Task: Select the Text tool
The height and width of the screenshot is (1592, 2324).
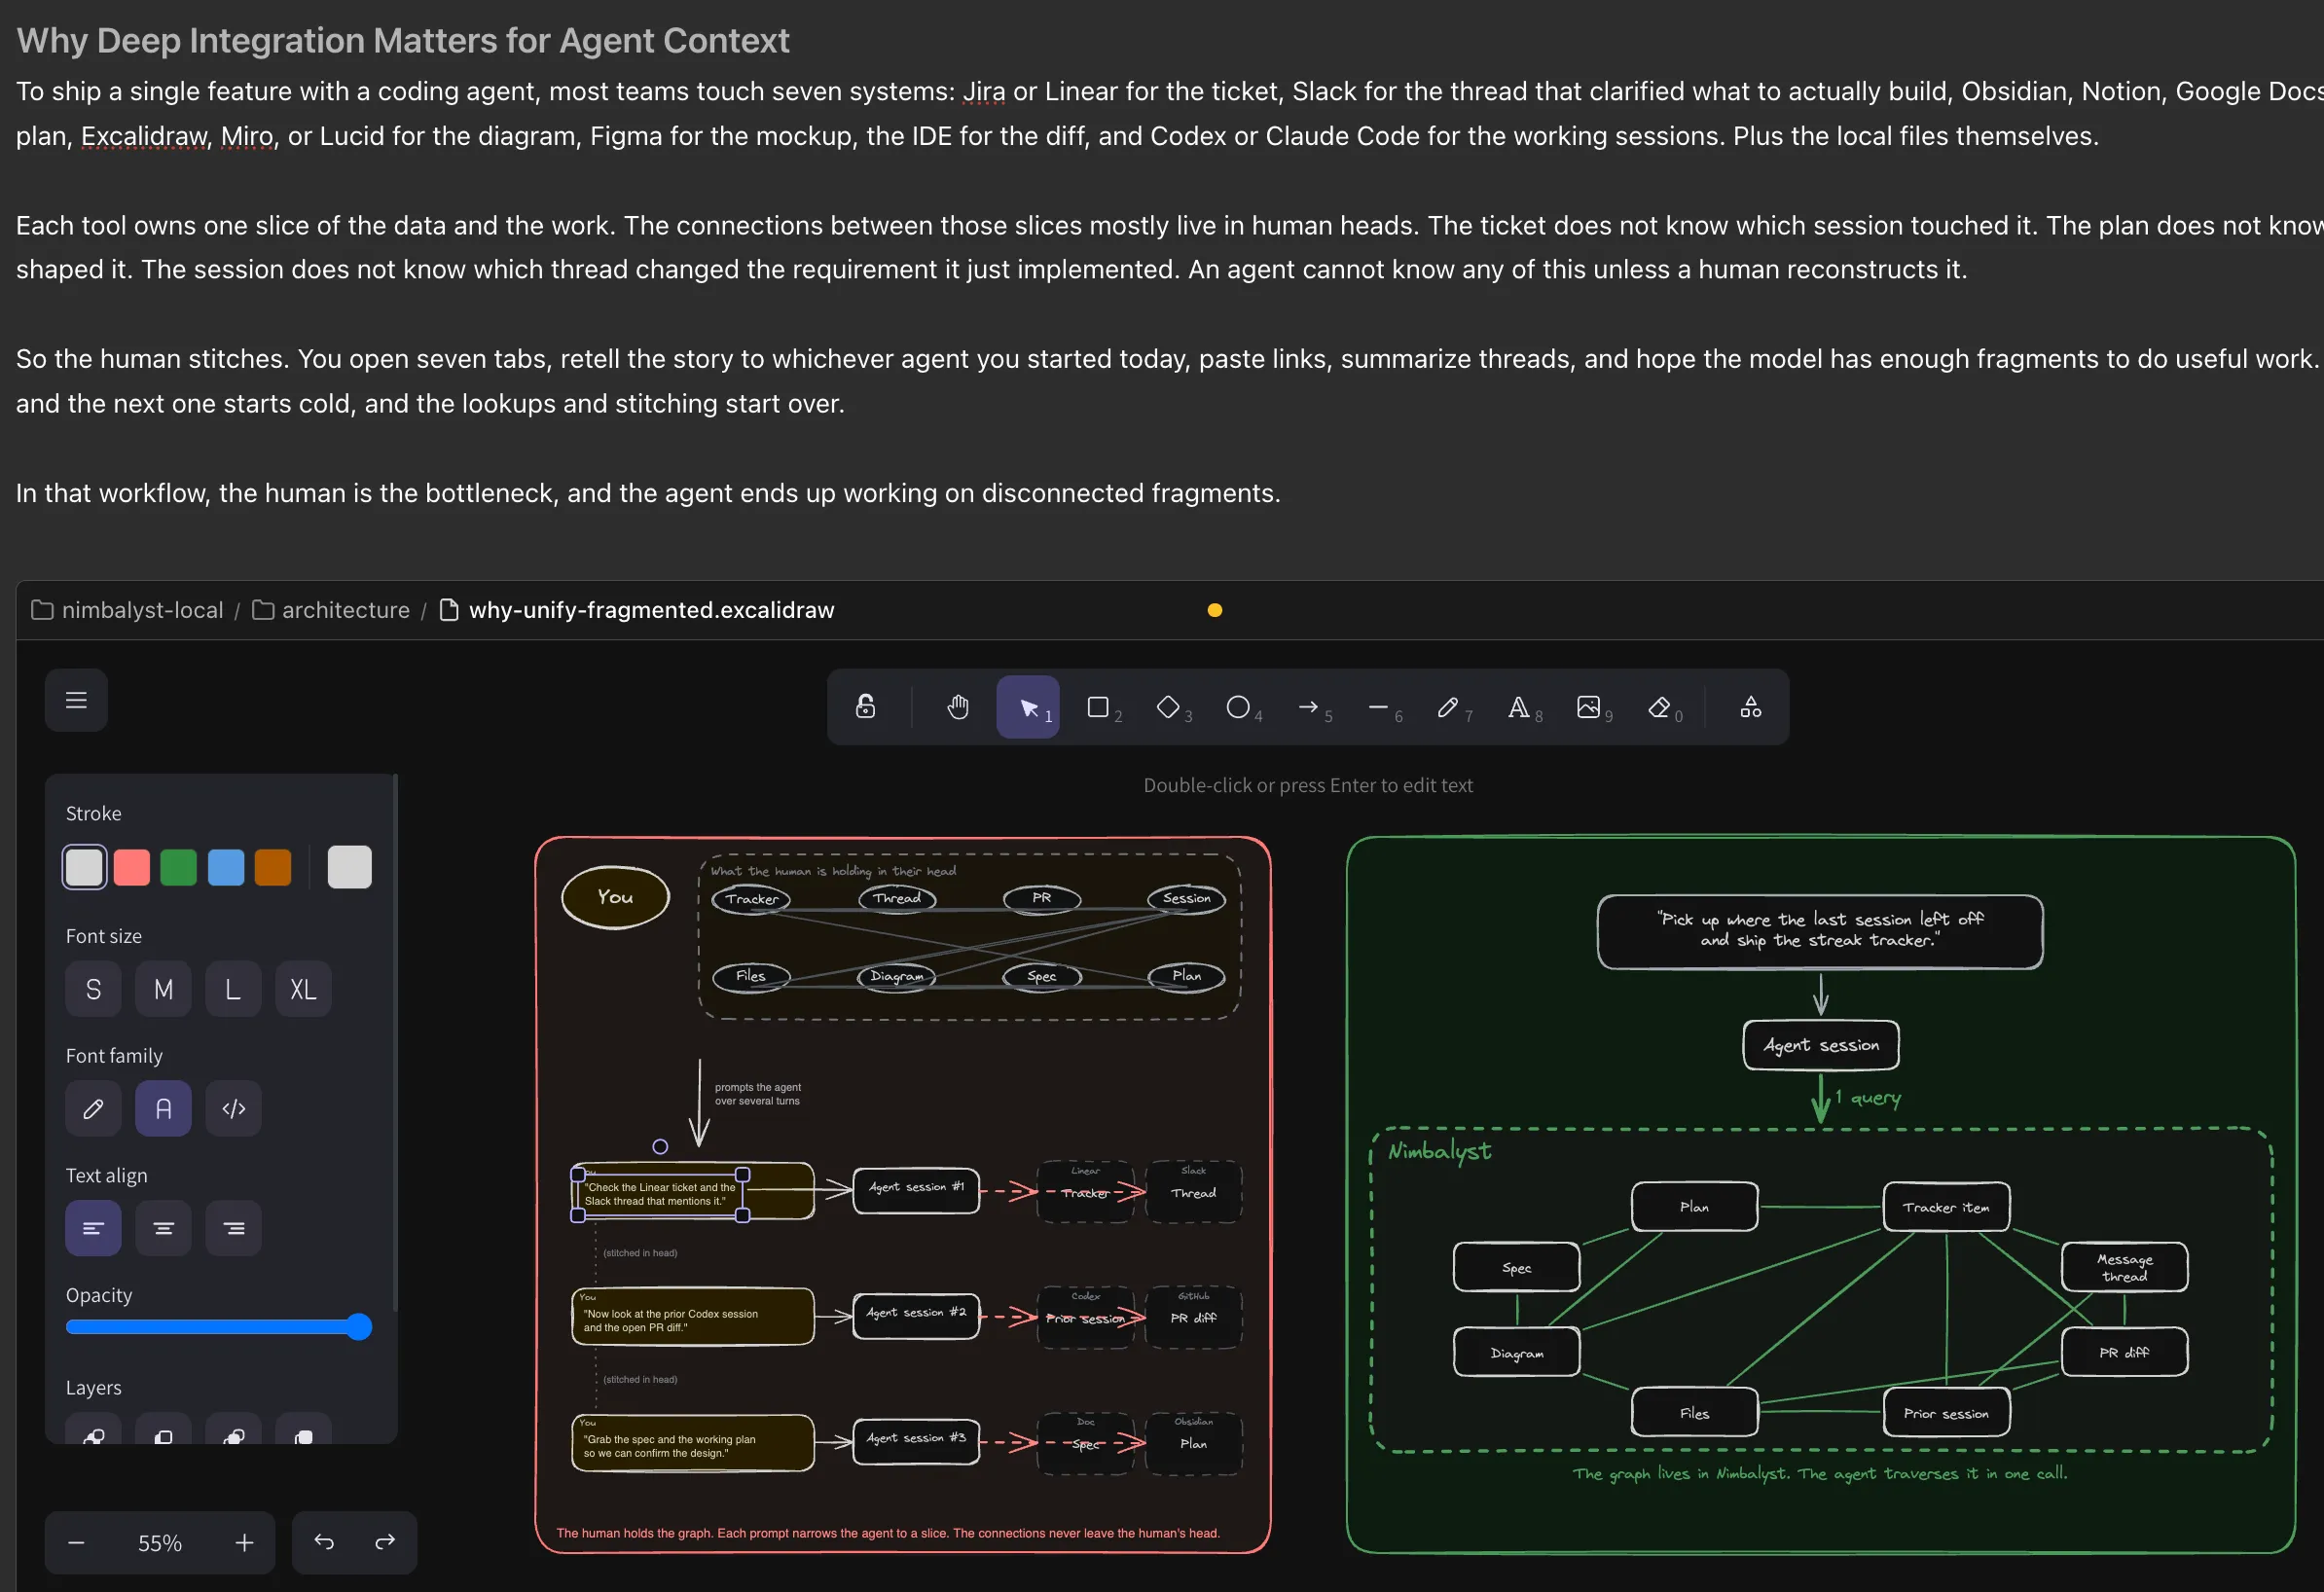Action: [x=1518, y=707]
